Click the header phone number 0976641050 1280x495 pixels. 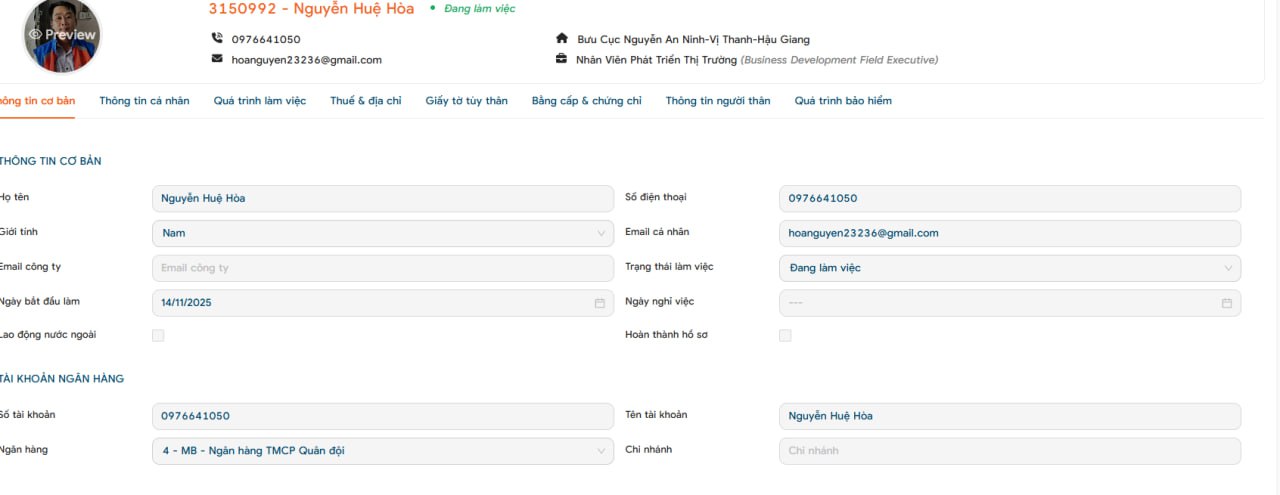[x=266, y=39]
